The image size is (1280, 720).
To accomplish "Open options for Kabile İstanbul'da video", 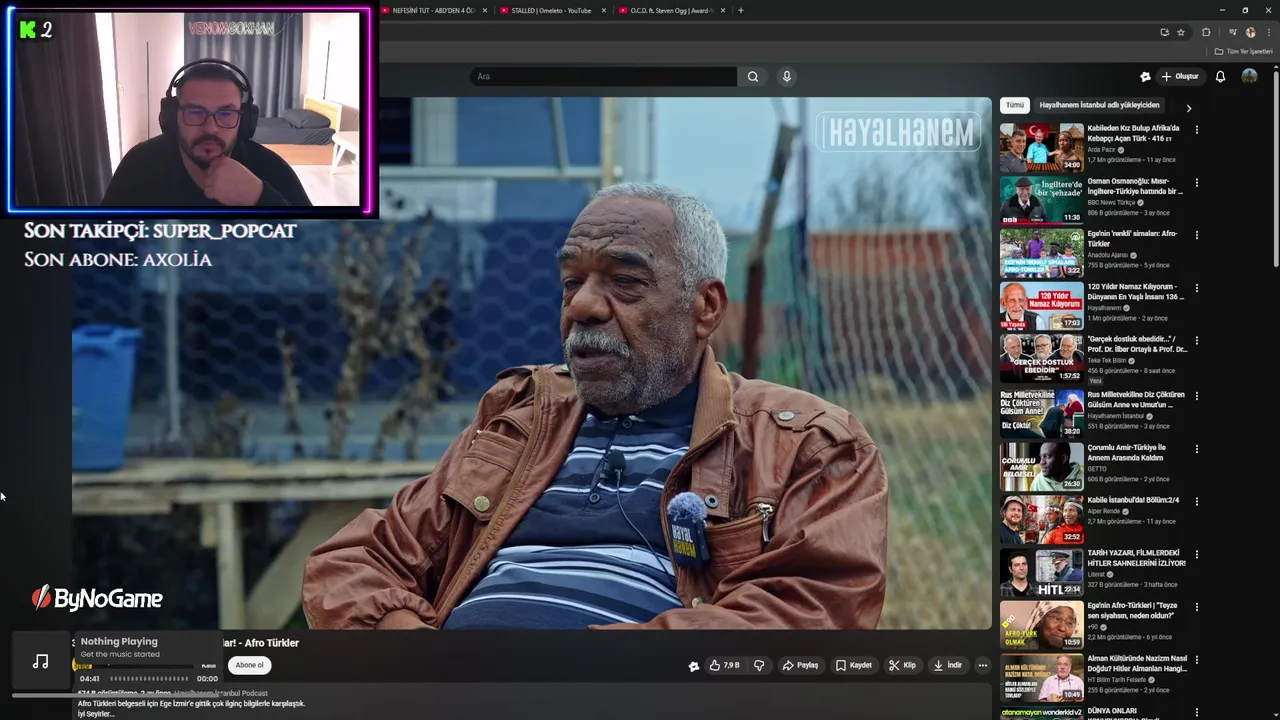I will tap(1196, 501).
